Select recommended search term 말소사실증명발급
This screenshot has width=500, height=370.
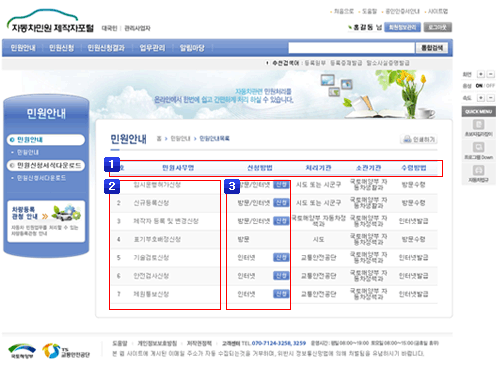click(x=388, y=63)
